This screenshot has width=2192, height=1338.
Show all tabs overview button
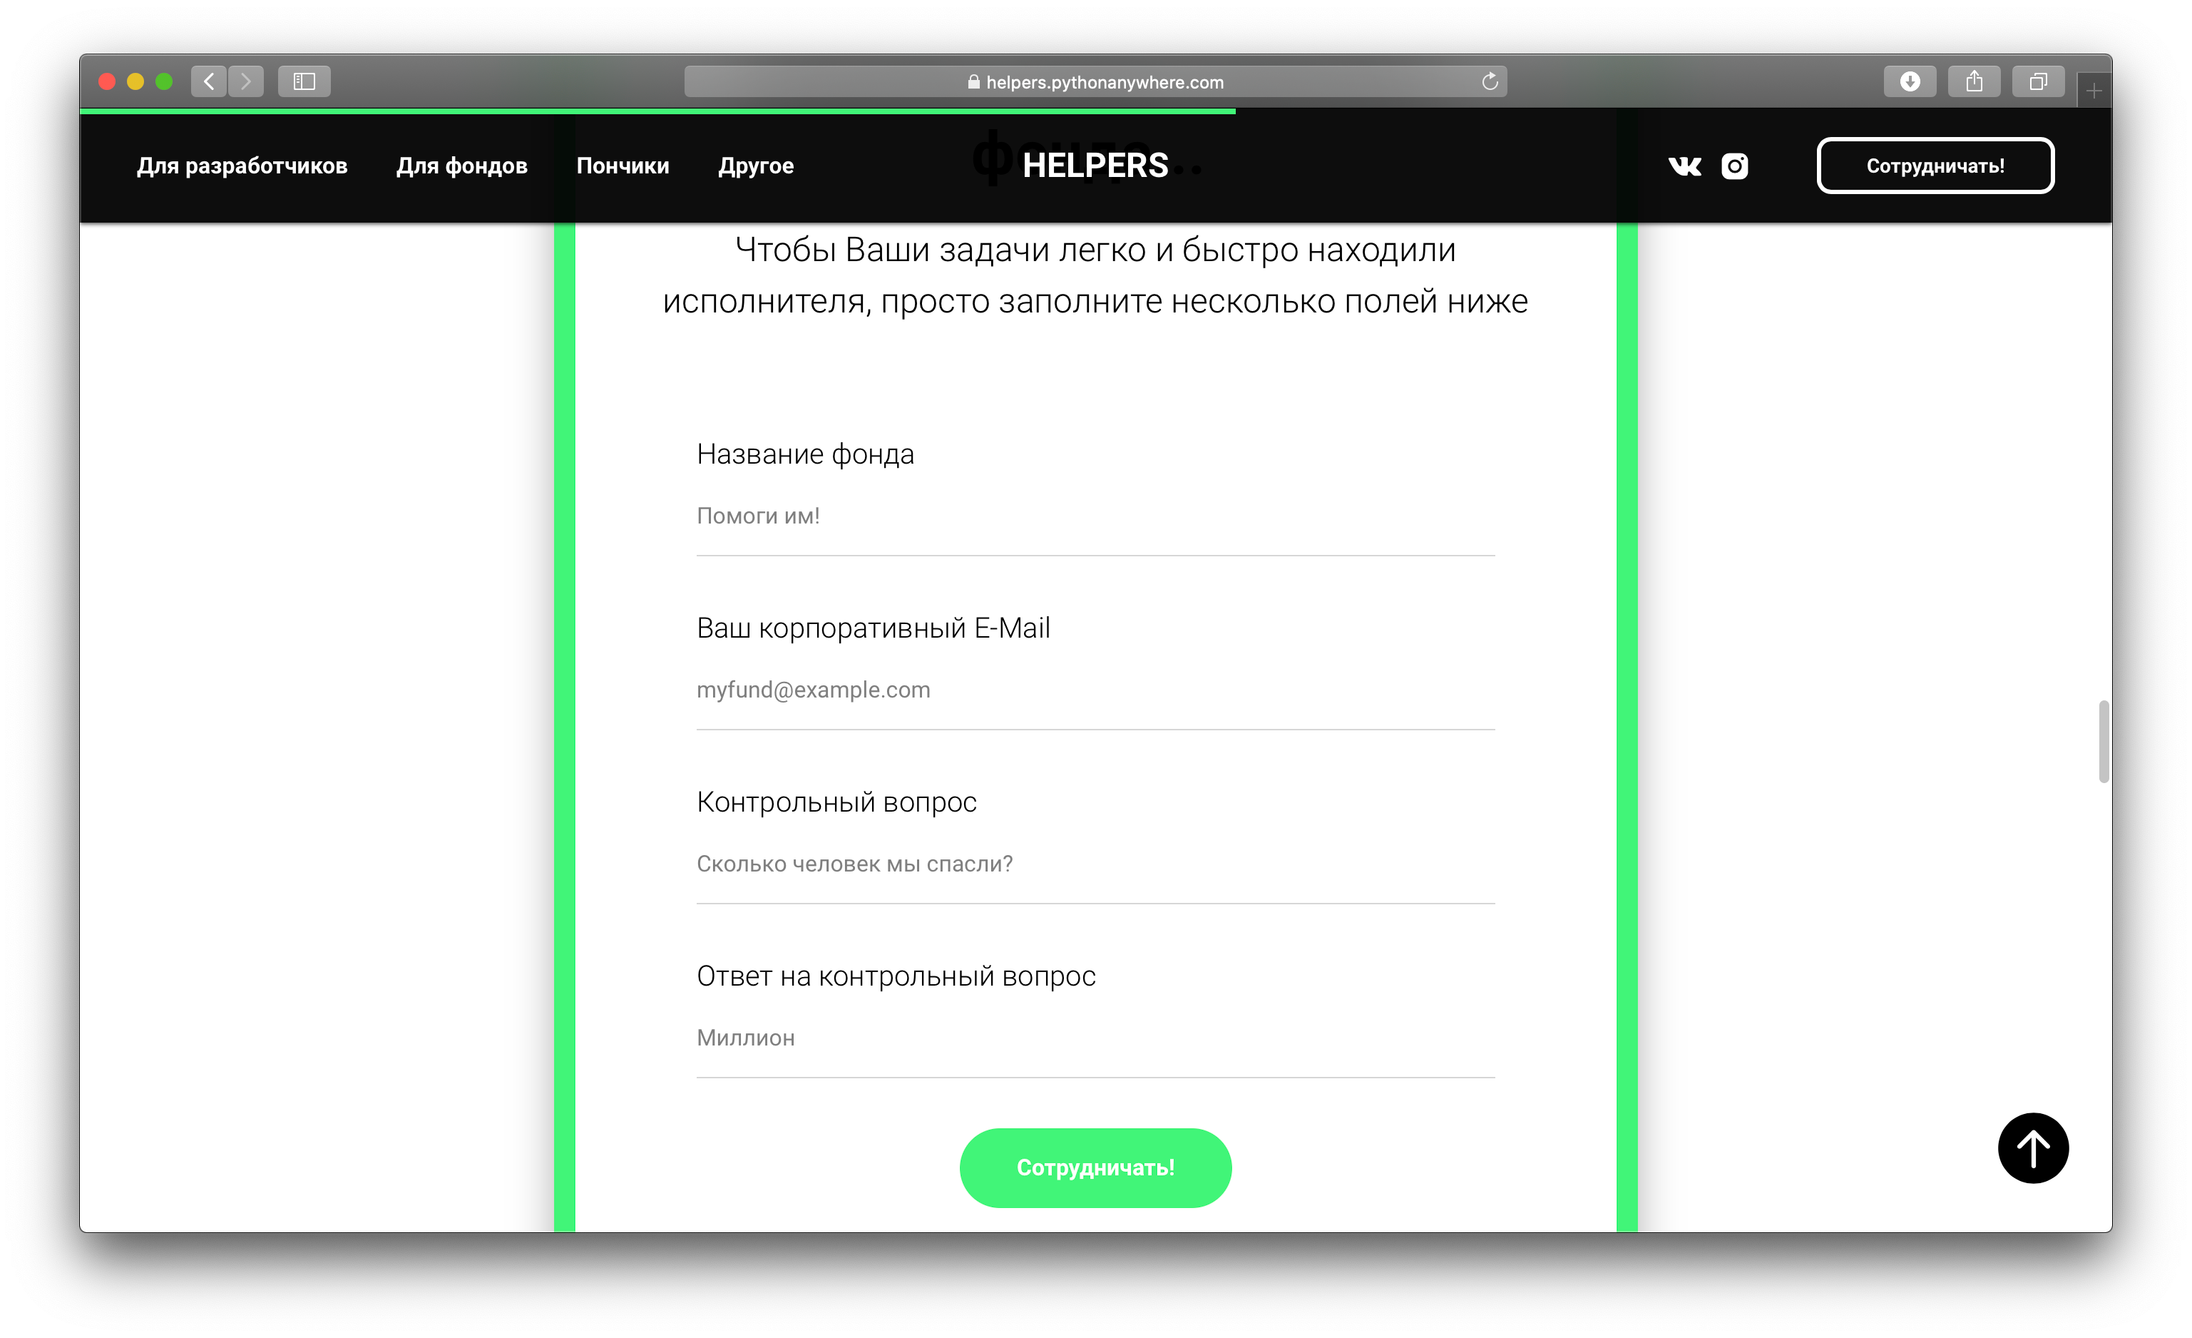pyautogui.click(x=2038, y=82)
